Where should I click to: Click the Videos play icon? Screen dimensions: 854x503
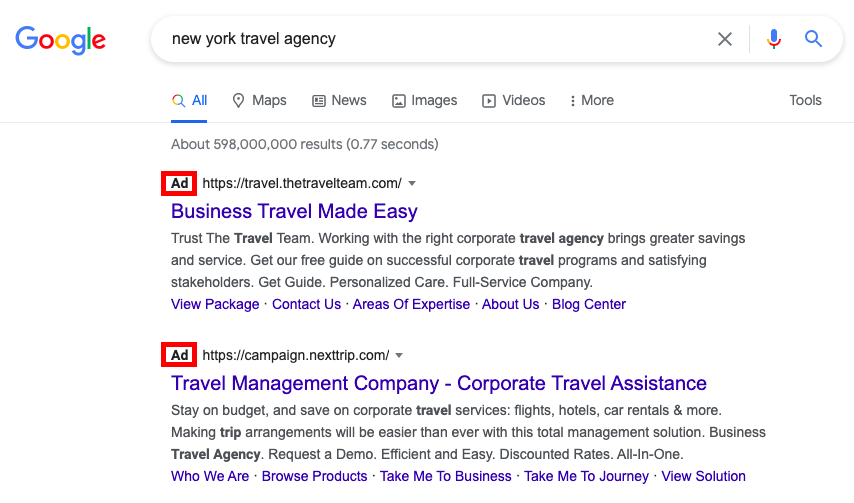click(x=489, y=101)
